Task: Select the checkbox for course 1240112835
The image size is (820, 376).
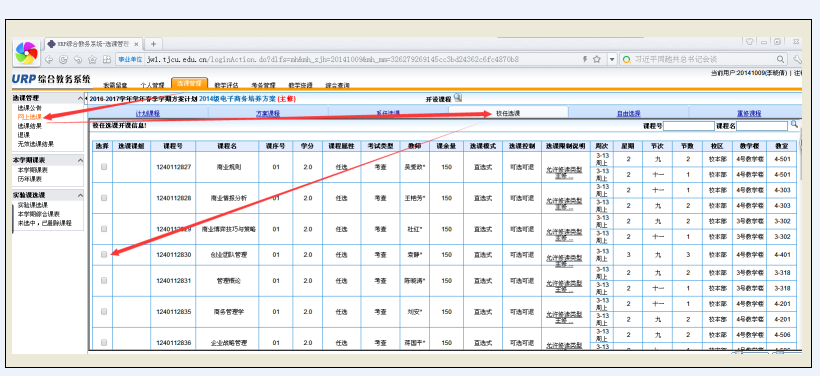Action: (104, 311)
